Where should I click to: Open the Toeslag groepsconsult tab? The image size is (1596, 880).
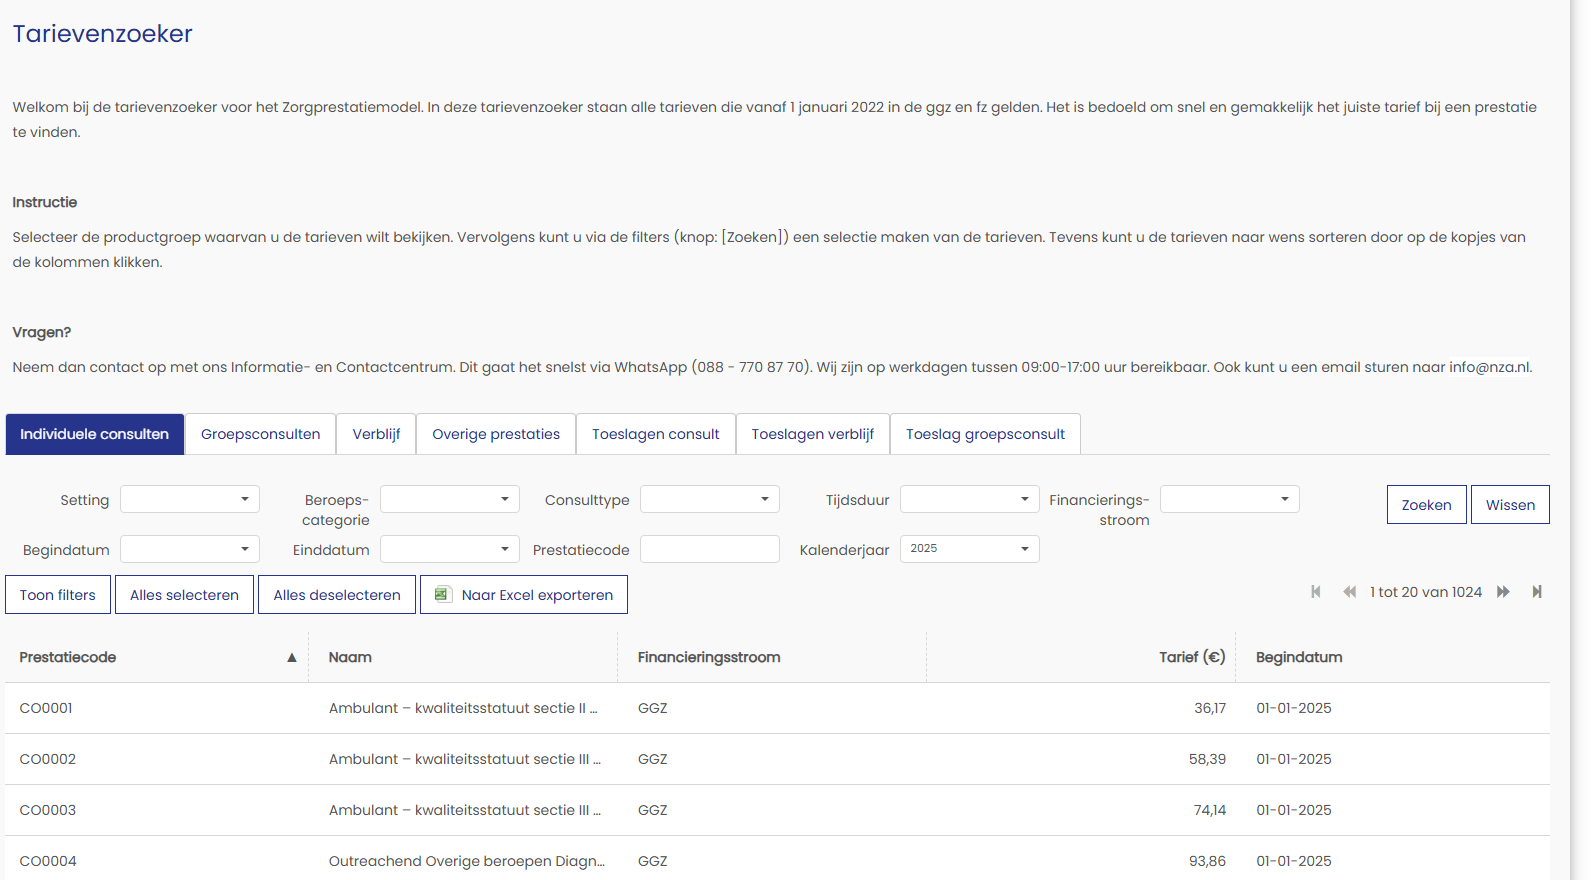coord(986,434)
